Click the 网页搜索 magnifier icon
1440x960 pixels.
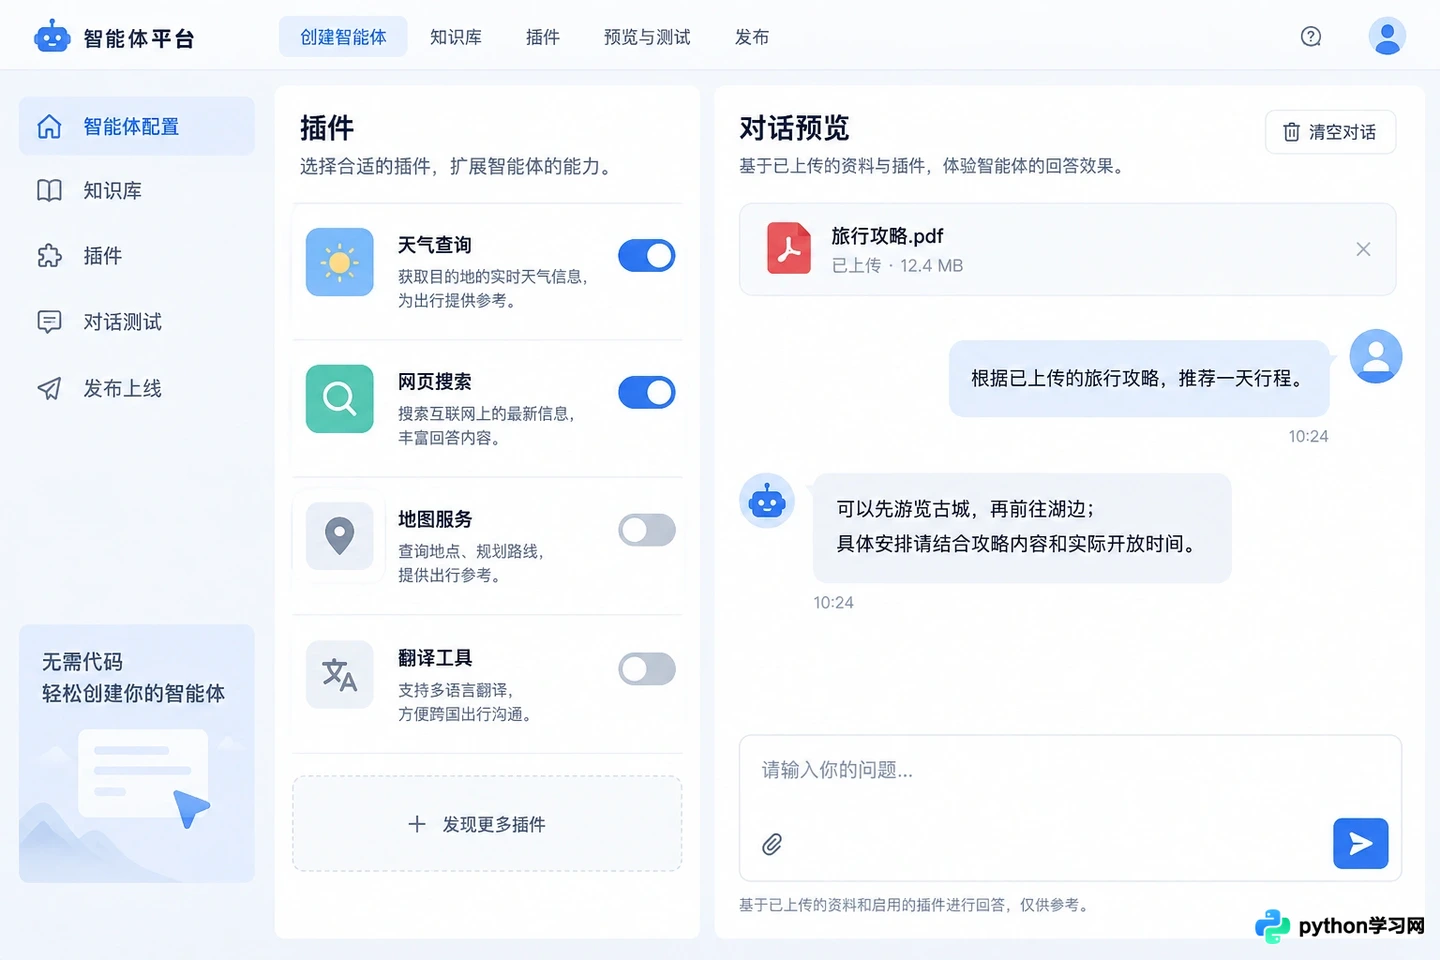pyautogui.click(x=339, y=399)
